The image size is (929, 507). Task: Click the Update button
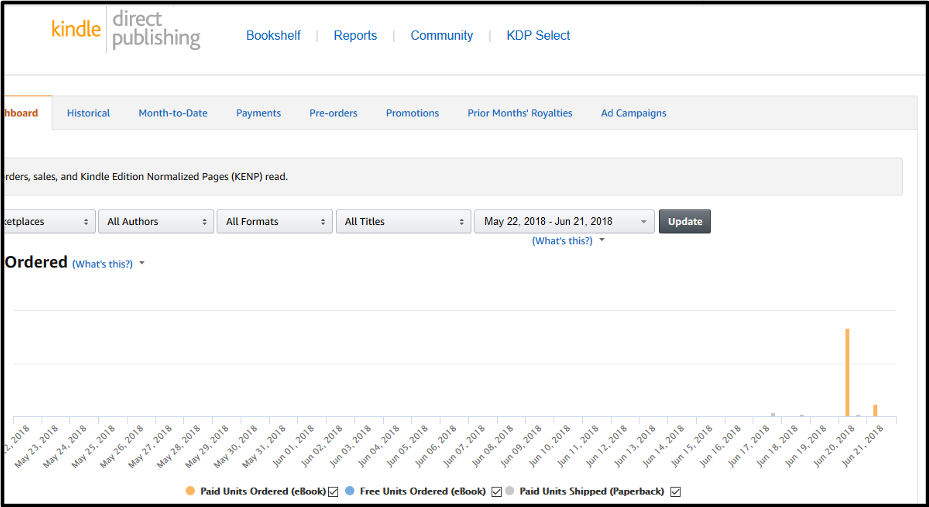pos(685,222)
